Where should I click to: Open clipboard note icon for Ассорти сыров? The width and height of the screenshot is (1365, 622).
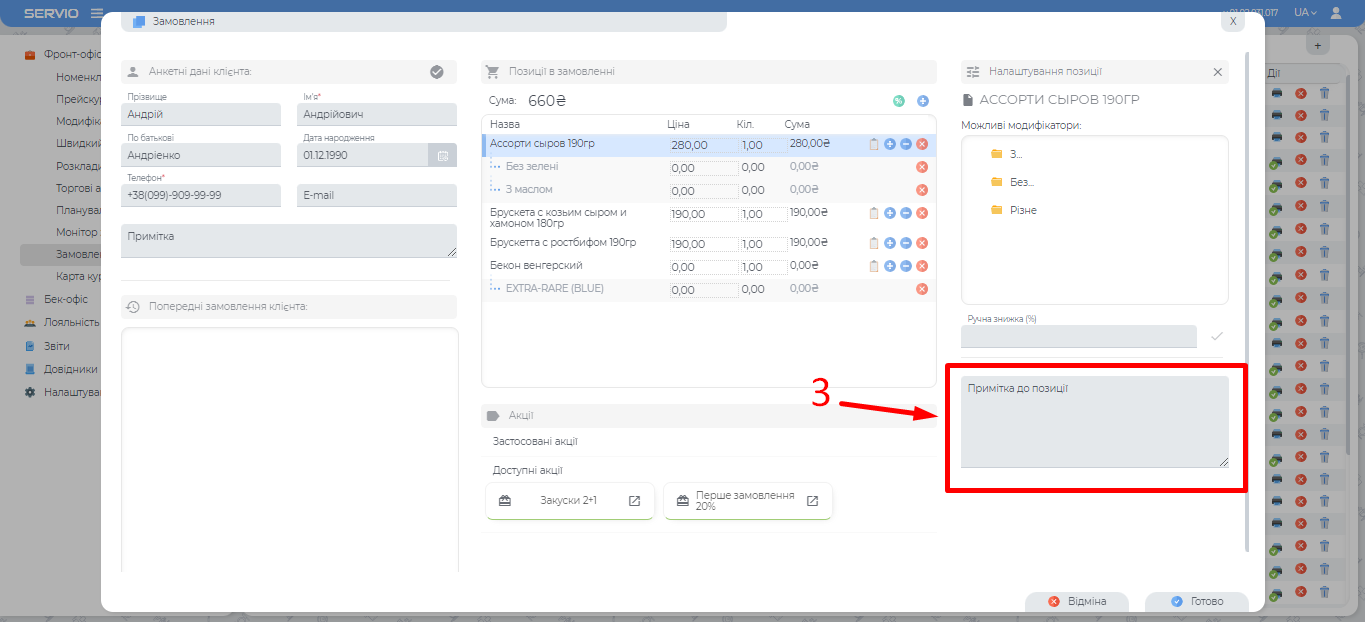click(x=874, y=144)
